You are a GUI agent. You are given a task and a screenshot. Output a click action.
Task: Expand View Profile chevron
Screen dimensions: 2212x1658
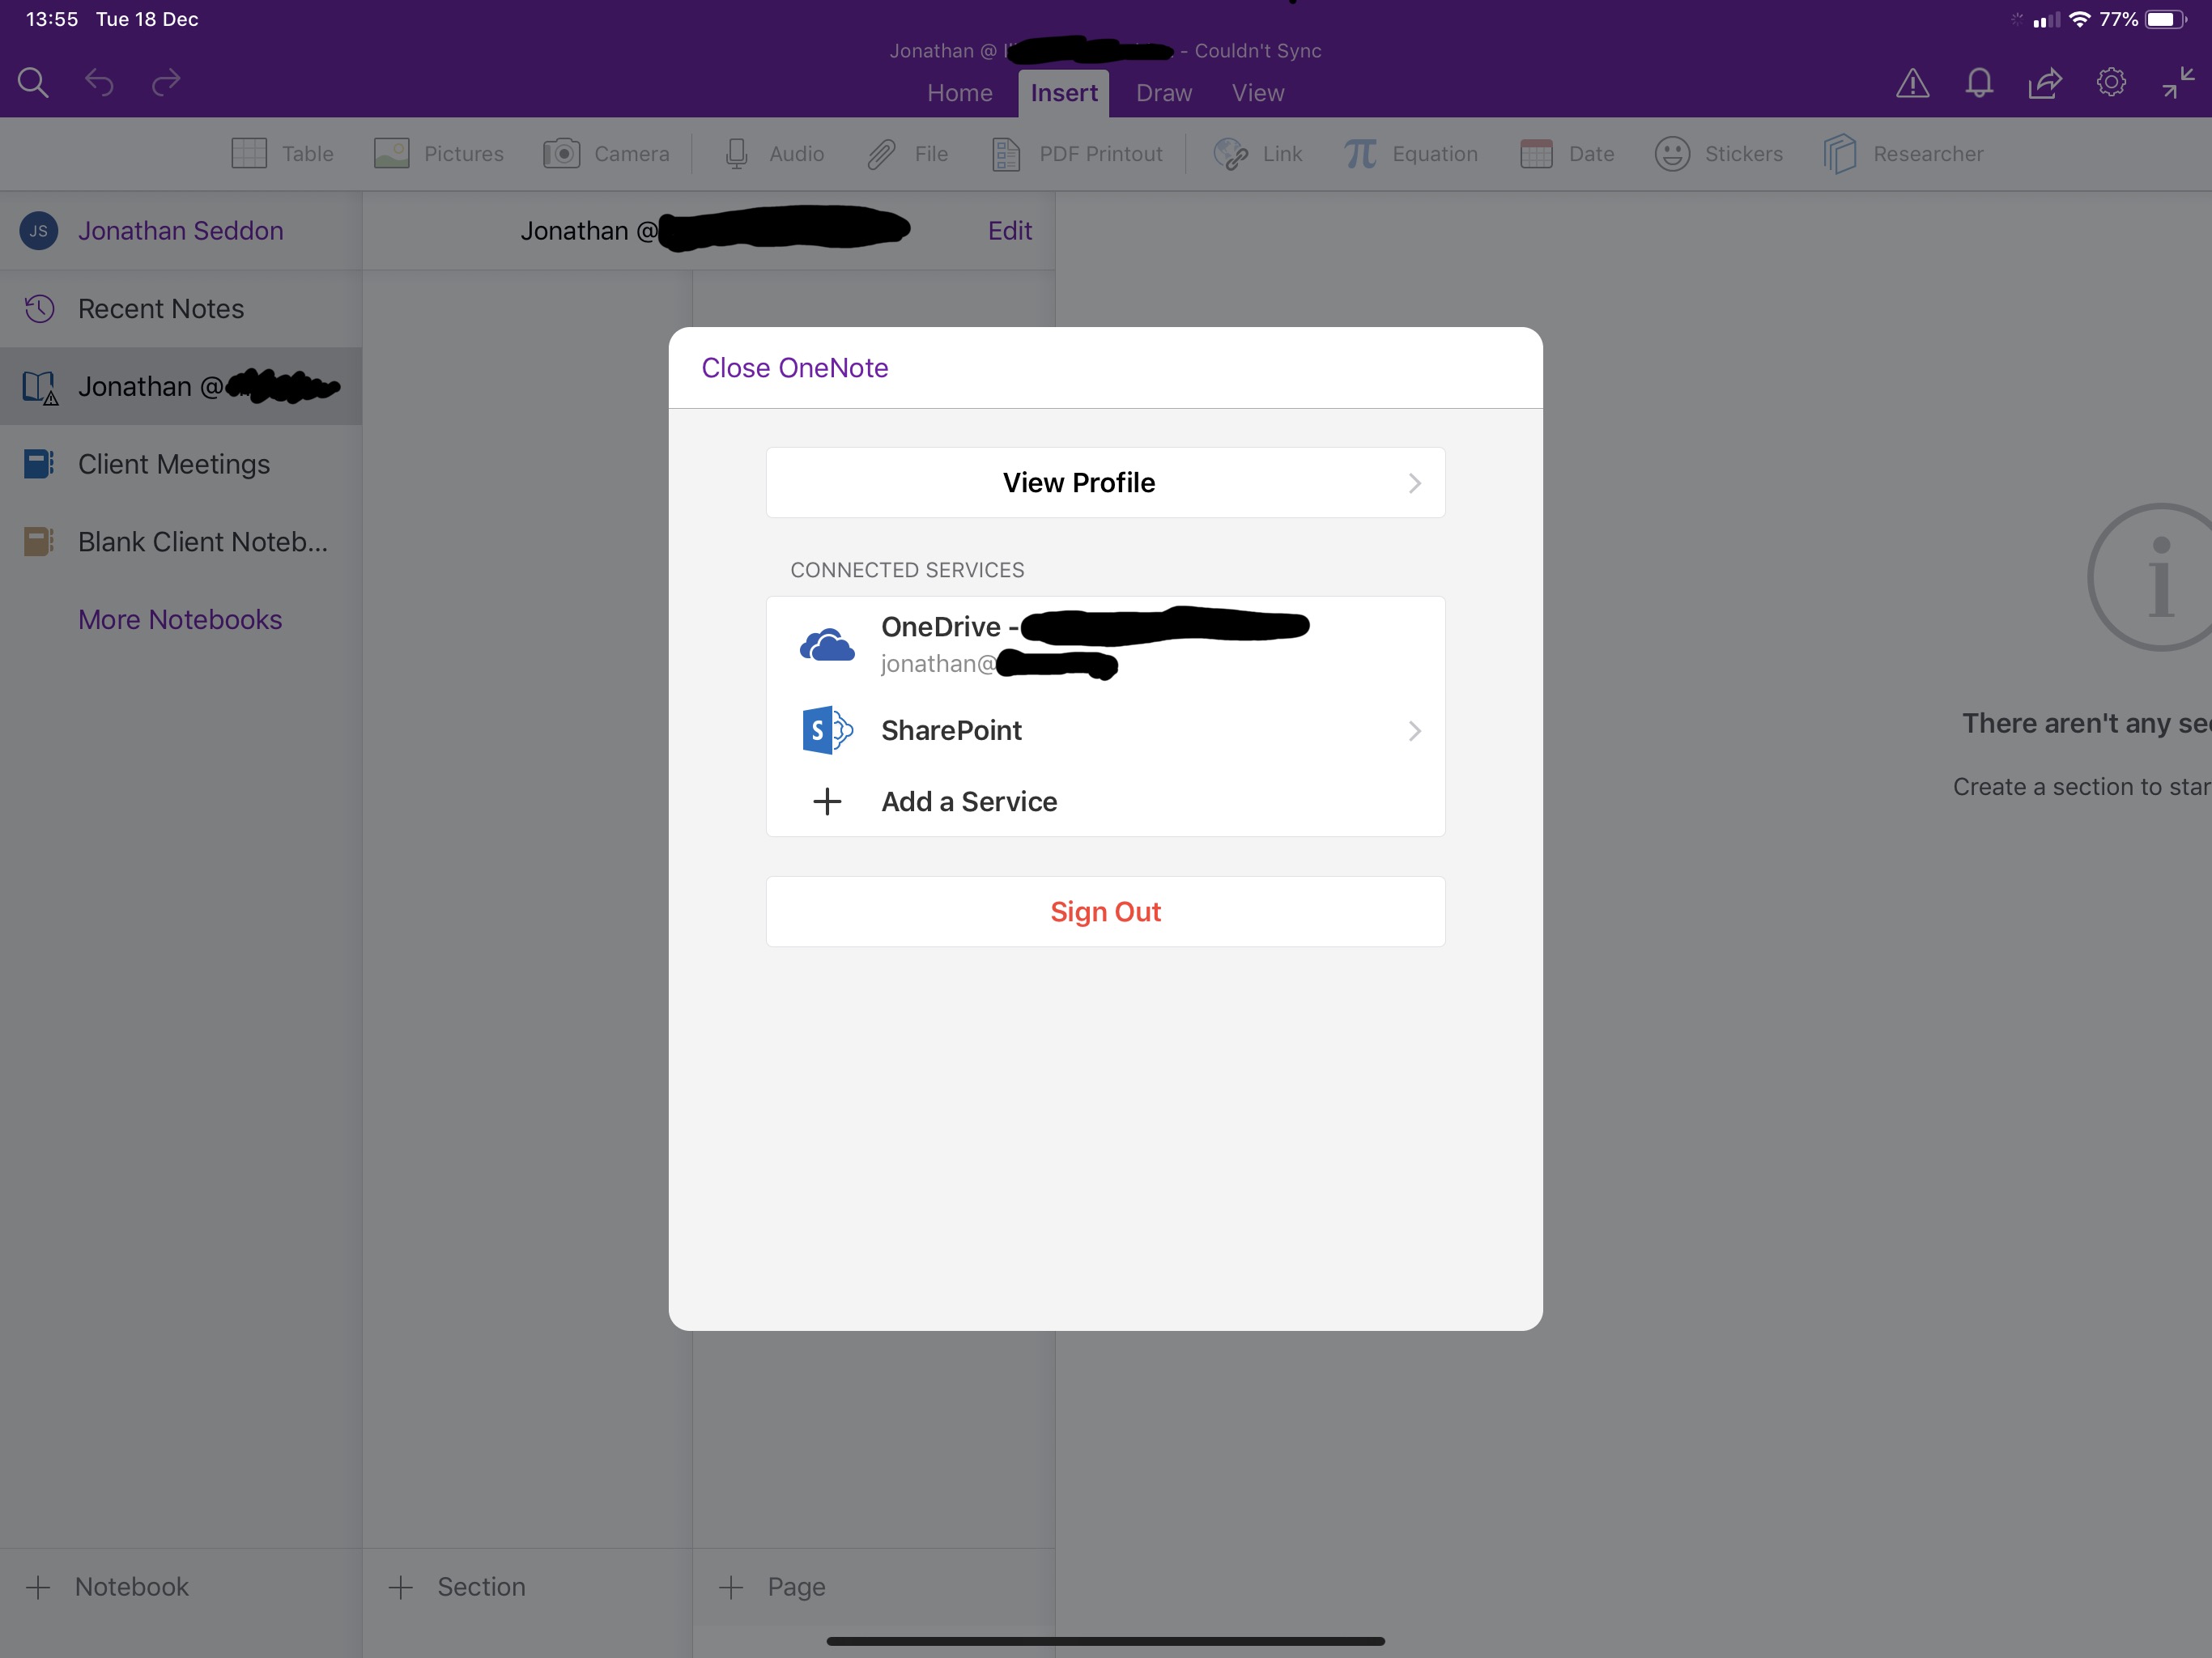pyautogui.click(x=1414, y=484)
